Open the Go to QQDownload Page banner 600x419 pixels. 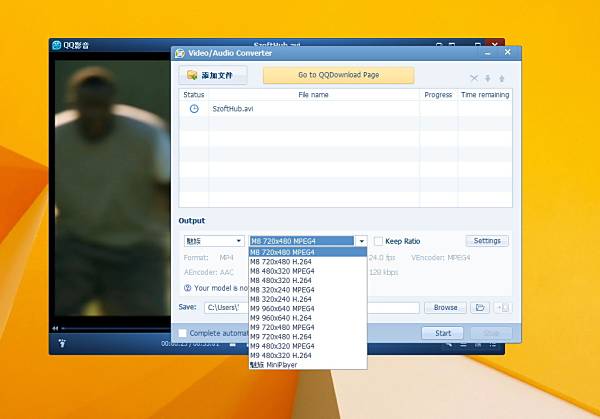tap(338, 75)
